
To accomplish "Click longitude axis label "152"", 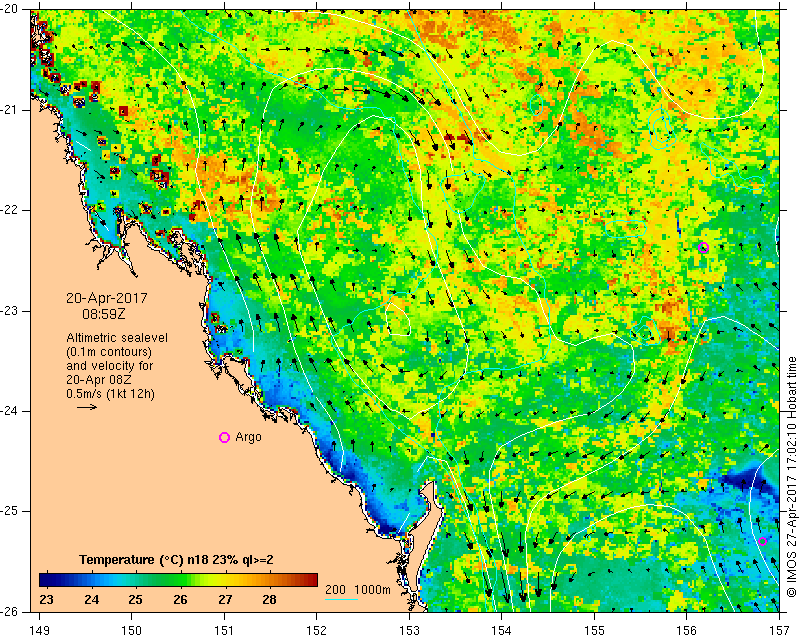I will click(x=317, y=631).
